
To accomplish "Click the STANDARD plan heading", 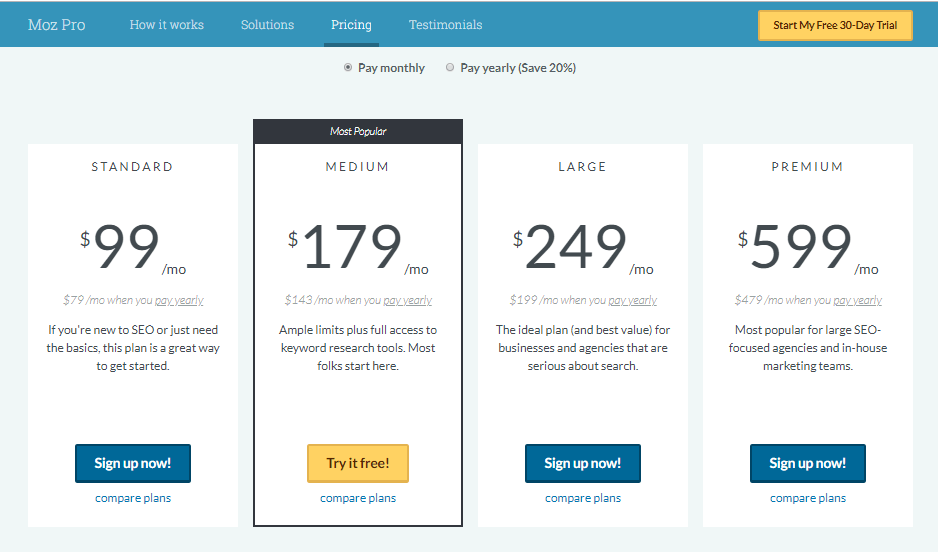I will click(132, 167).
